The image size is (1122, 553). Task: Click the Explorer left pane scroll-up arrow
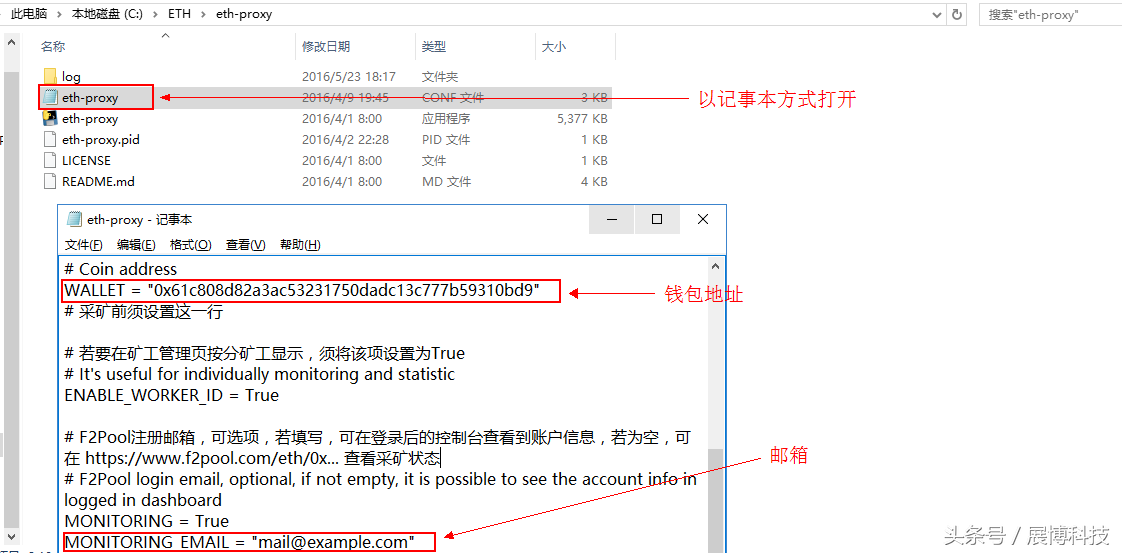coord(11,43)
